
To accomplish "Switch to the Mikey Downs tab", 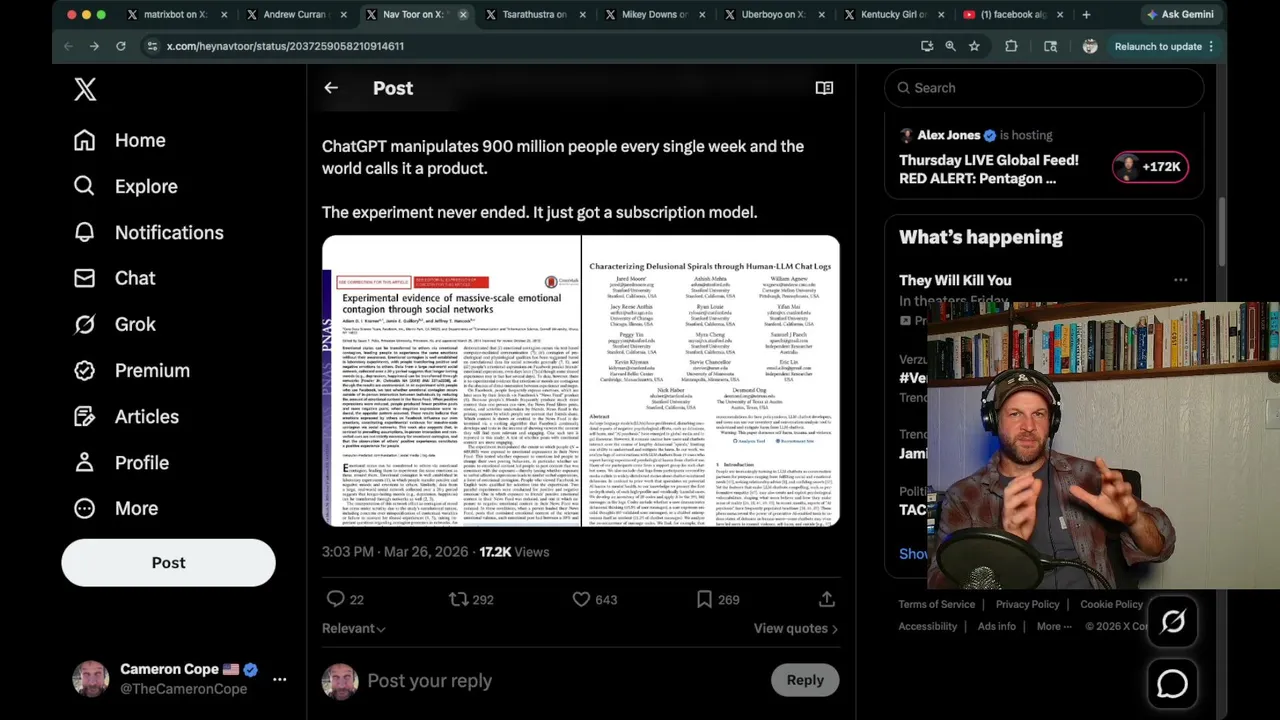I will point(654,15).
